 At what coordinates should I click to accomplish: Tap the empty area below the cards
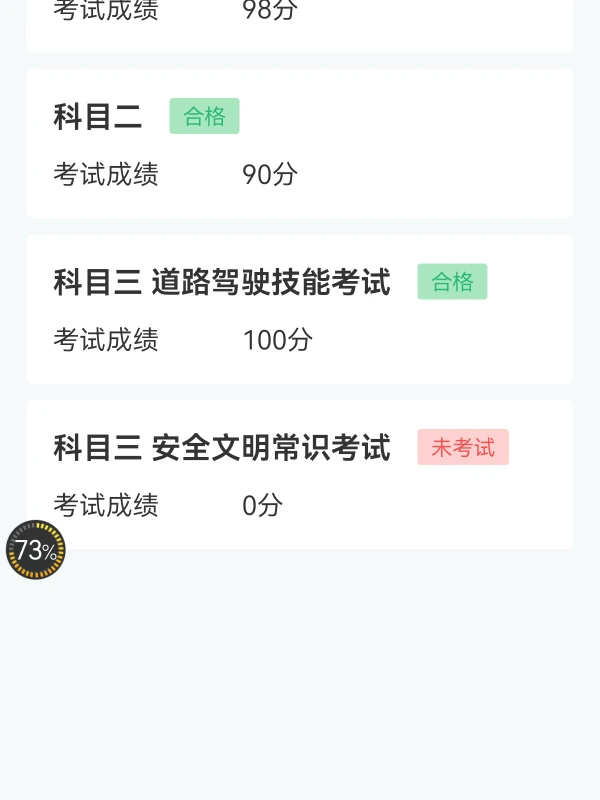[300, 673]
